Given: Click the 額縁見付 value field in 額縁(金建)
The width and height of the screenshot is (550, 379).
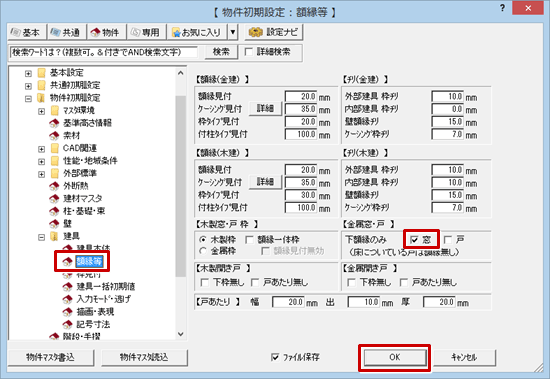Looking at the screenshot, I should (301, 96).
